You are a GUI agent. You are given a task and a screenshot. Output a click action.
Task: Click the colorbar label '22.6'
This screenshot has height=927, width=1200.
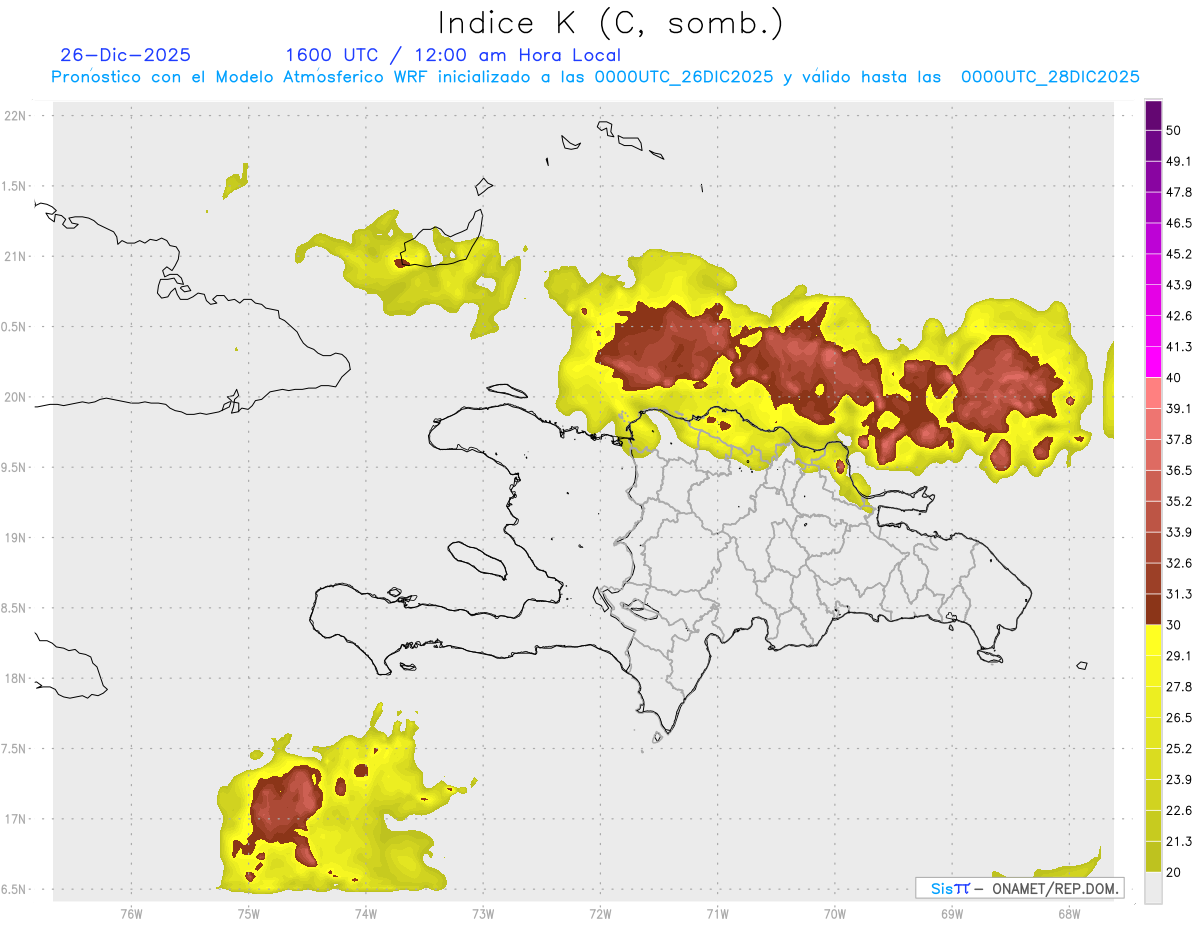coord(1180,810)
